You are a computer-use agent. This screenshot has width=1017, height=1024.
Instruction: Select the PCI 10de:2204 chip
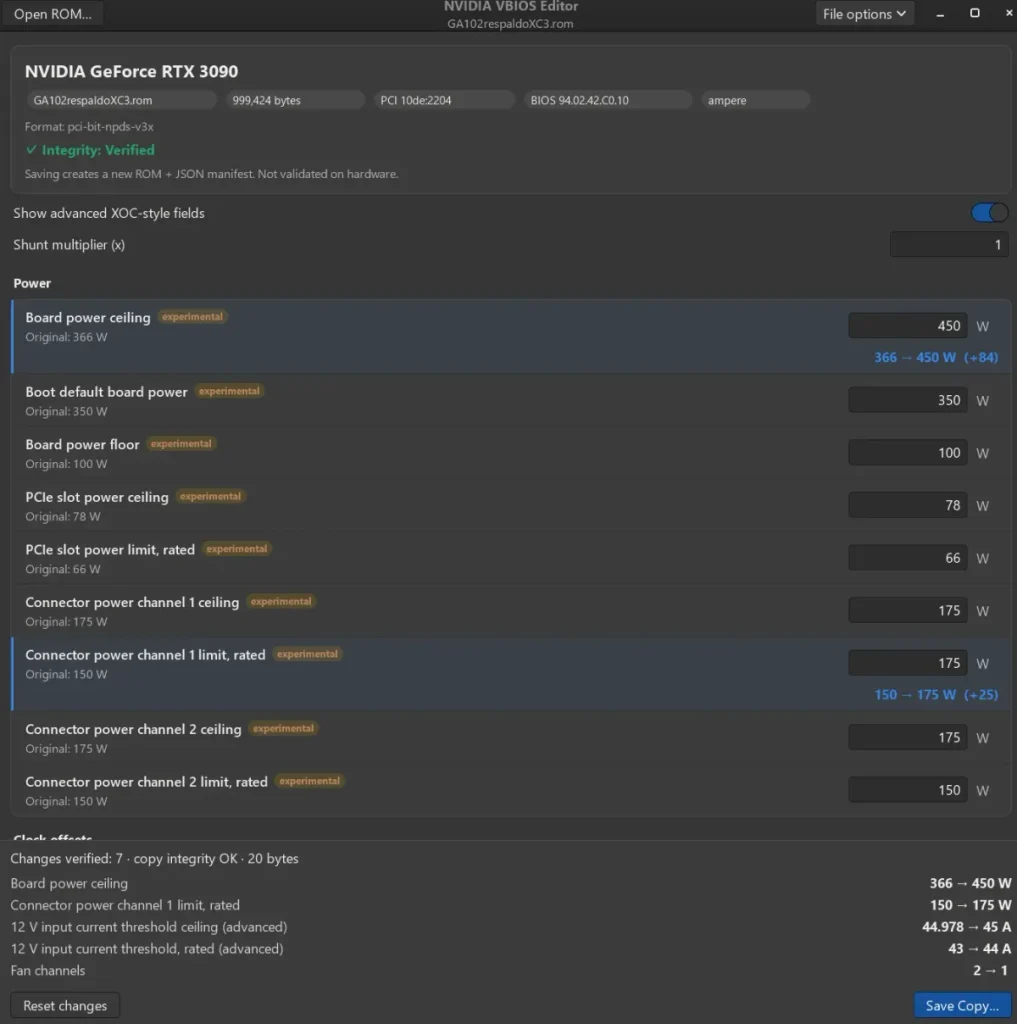coord(444,100)
